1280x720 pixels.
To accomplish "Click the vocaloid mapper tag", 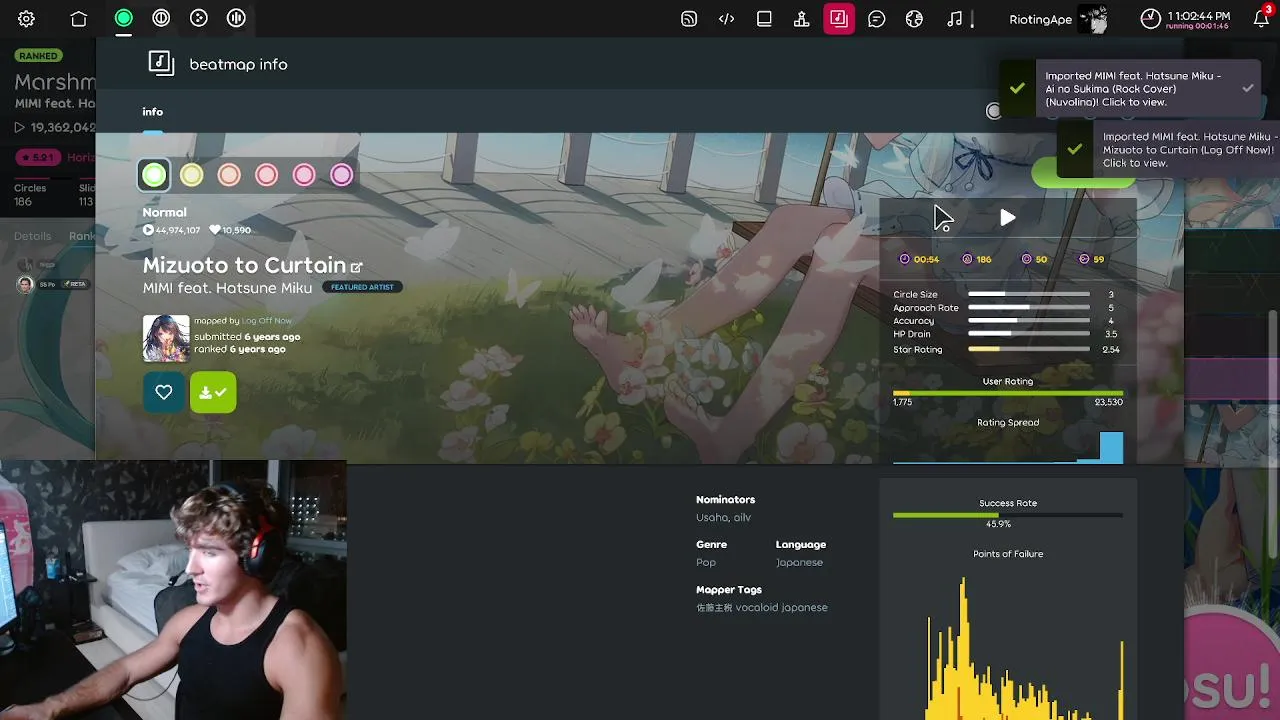I will (x=756, y=607).
